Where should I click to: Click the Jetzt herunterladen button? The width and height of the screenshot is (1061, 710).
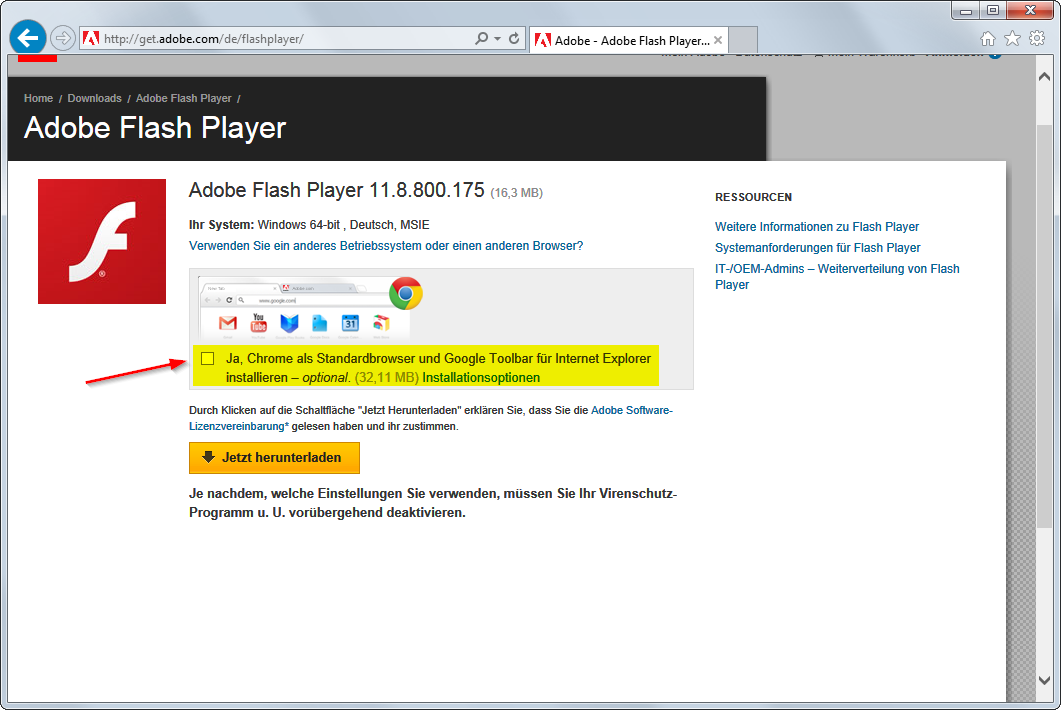[274, 458]
